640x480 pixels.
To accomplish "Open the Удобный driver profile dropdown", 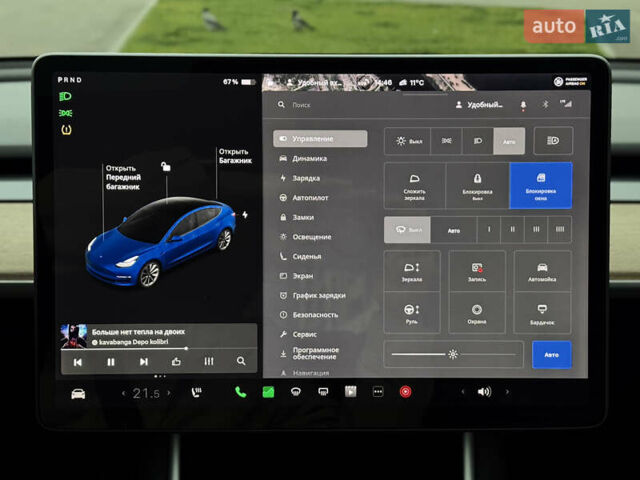I will point(480,104).
